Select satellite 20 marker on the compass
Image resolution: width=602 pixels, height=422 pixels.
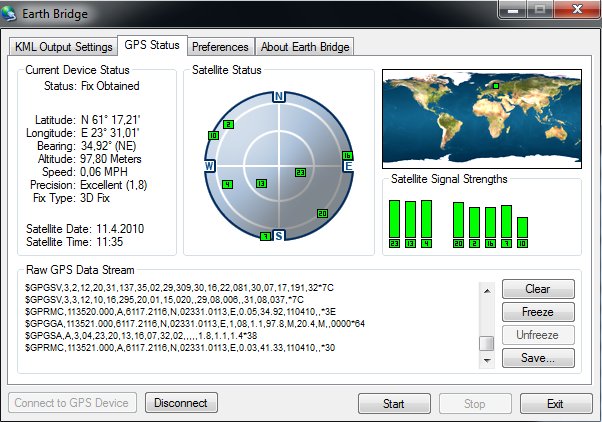pos(322,213)
